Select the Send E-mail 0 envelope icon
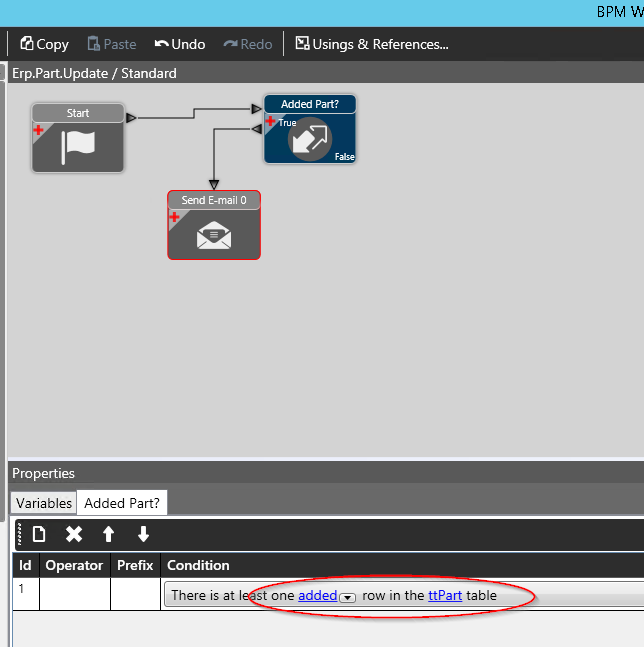 point(214,235)
